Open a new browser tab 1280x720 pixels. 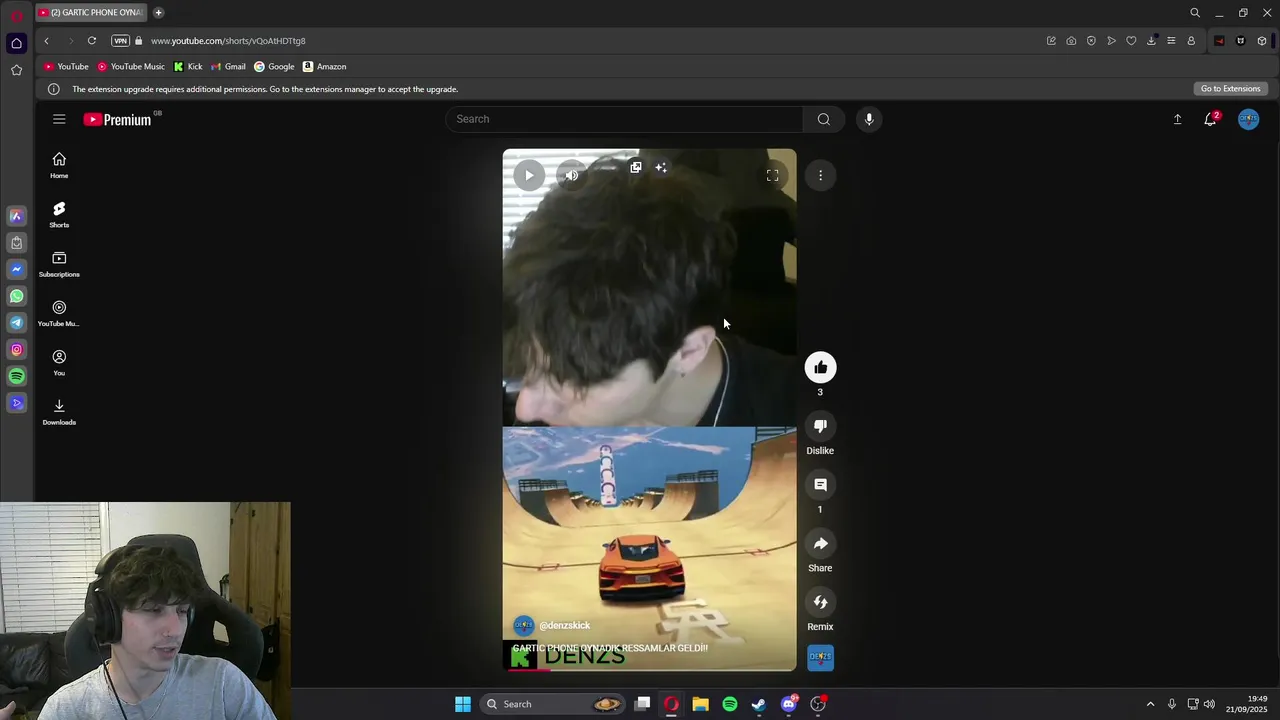158,12
